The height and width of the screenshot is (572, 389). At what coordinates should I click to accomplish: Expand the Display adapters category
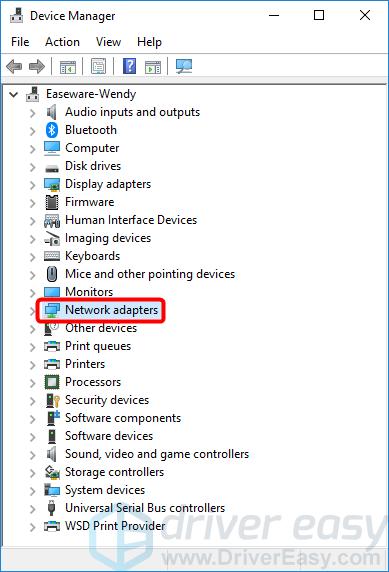click(32, 185)
